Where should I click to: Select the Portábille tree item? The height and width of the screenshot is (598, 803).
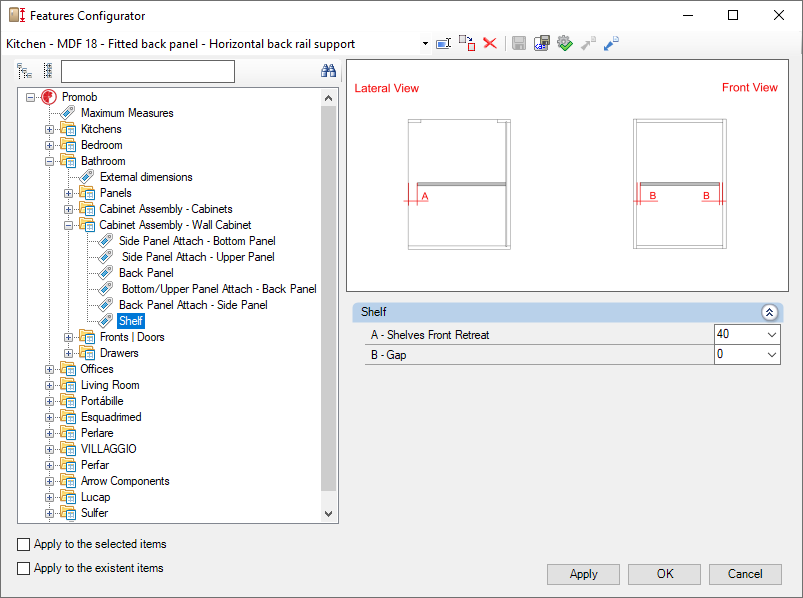tap(102, 401)
